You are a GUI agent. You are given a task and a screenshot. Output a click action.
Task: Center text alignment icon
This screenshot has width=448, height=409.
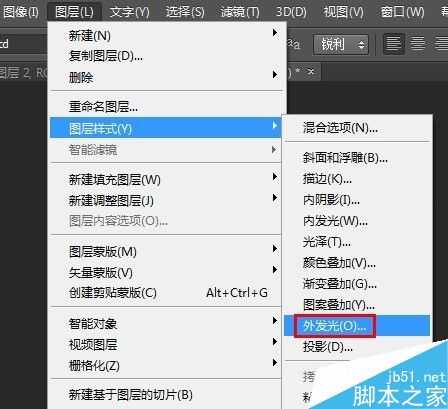(418, 44)
